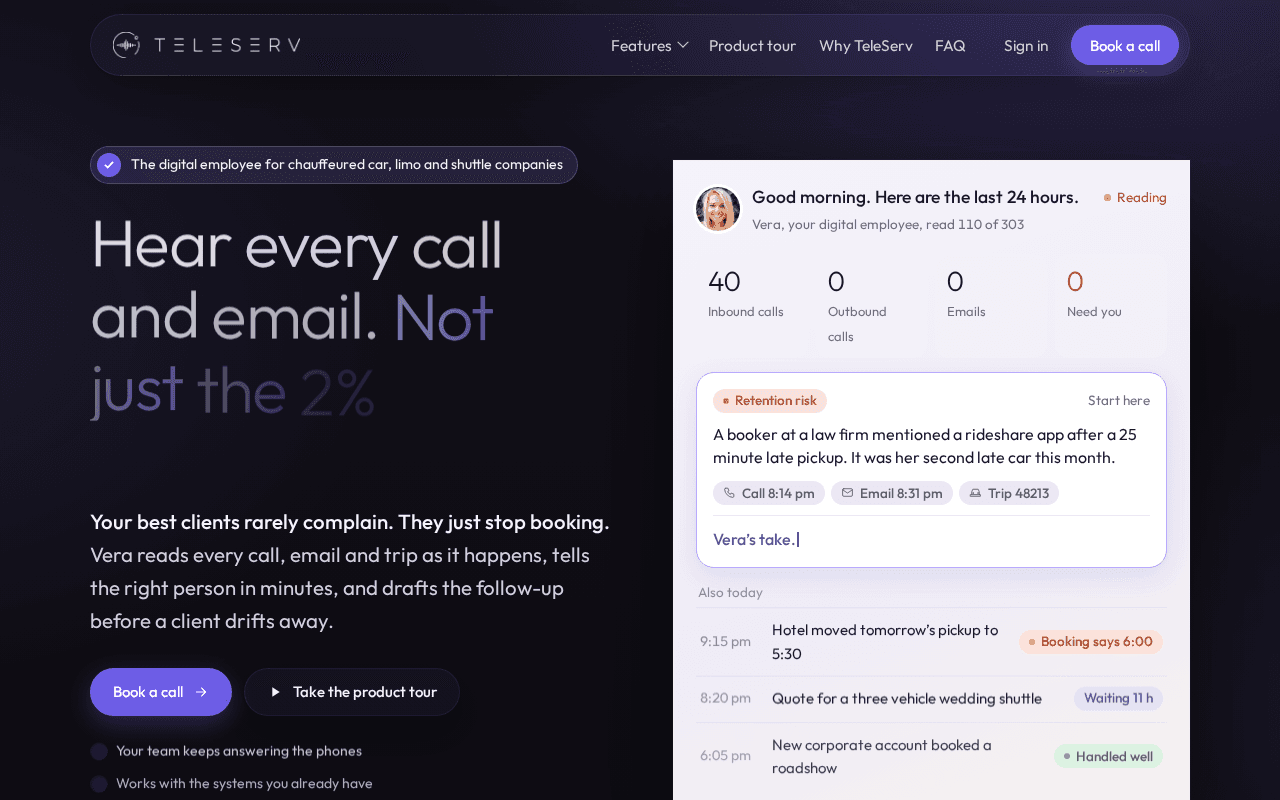Click Vera's avatar photo
The height and width of the screenshot is (800, 1280).
718,209
